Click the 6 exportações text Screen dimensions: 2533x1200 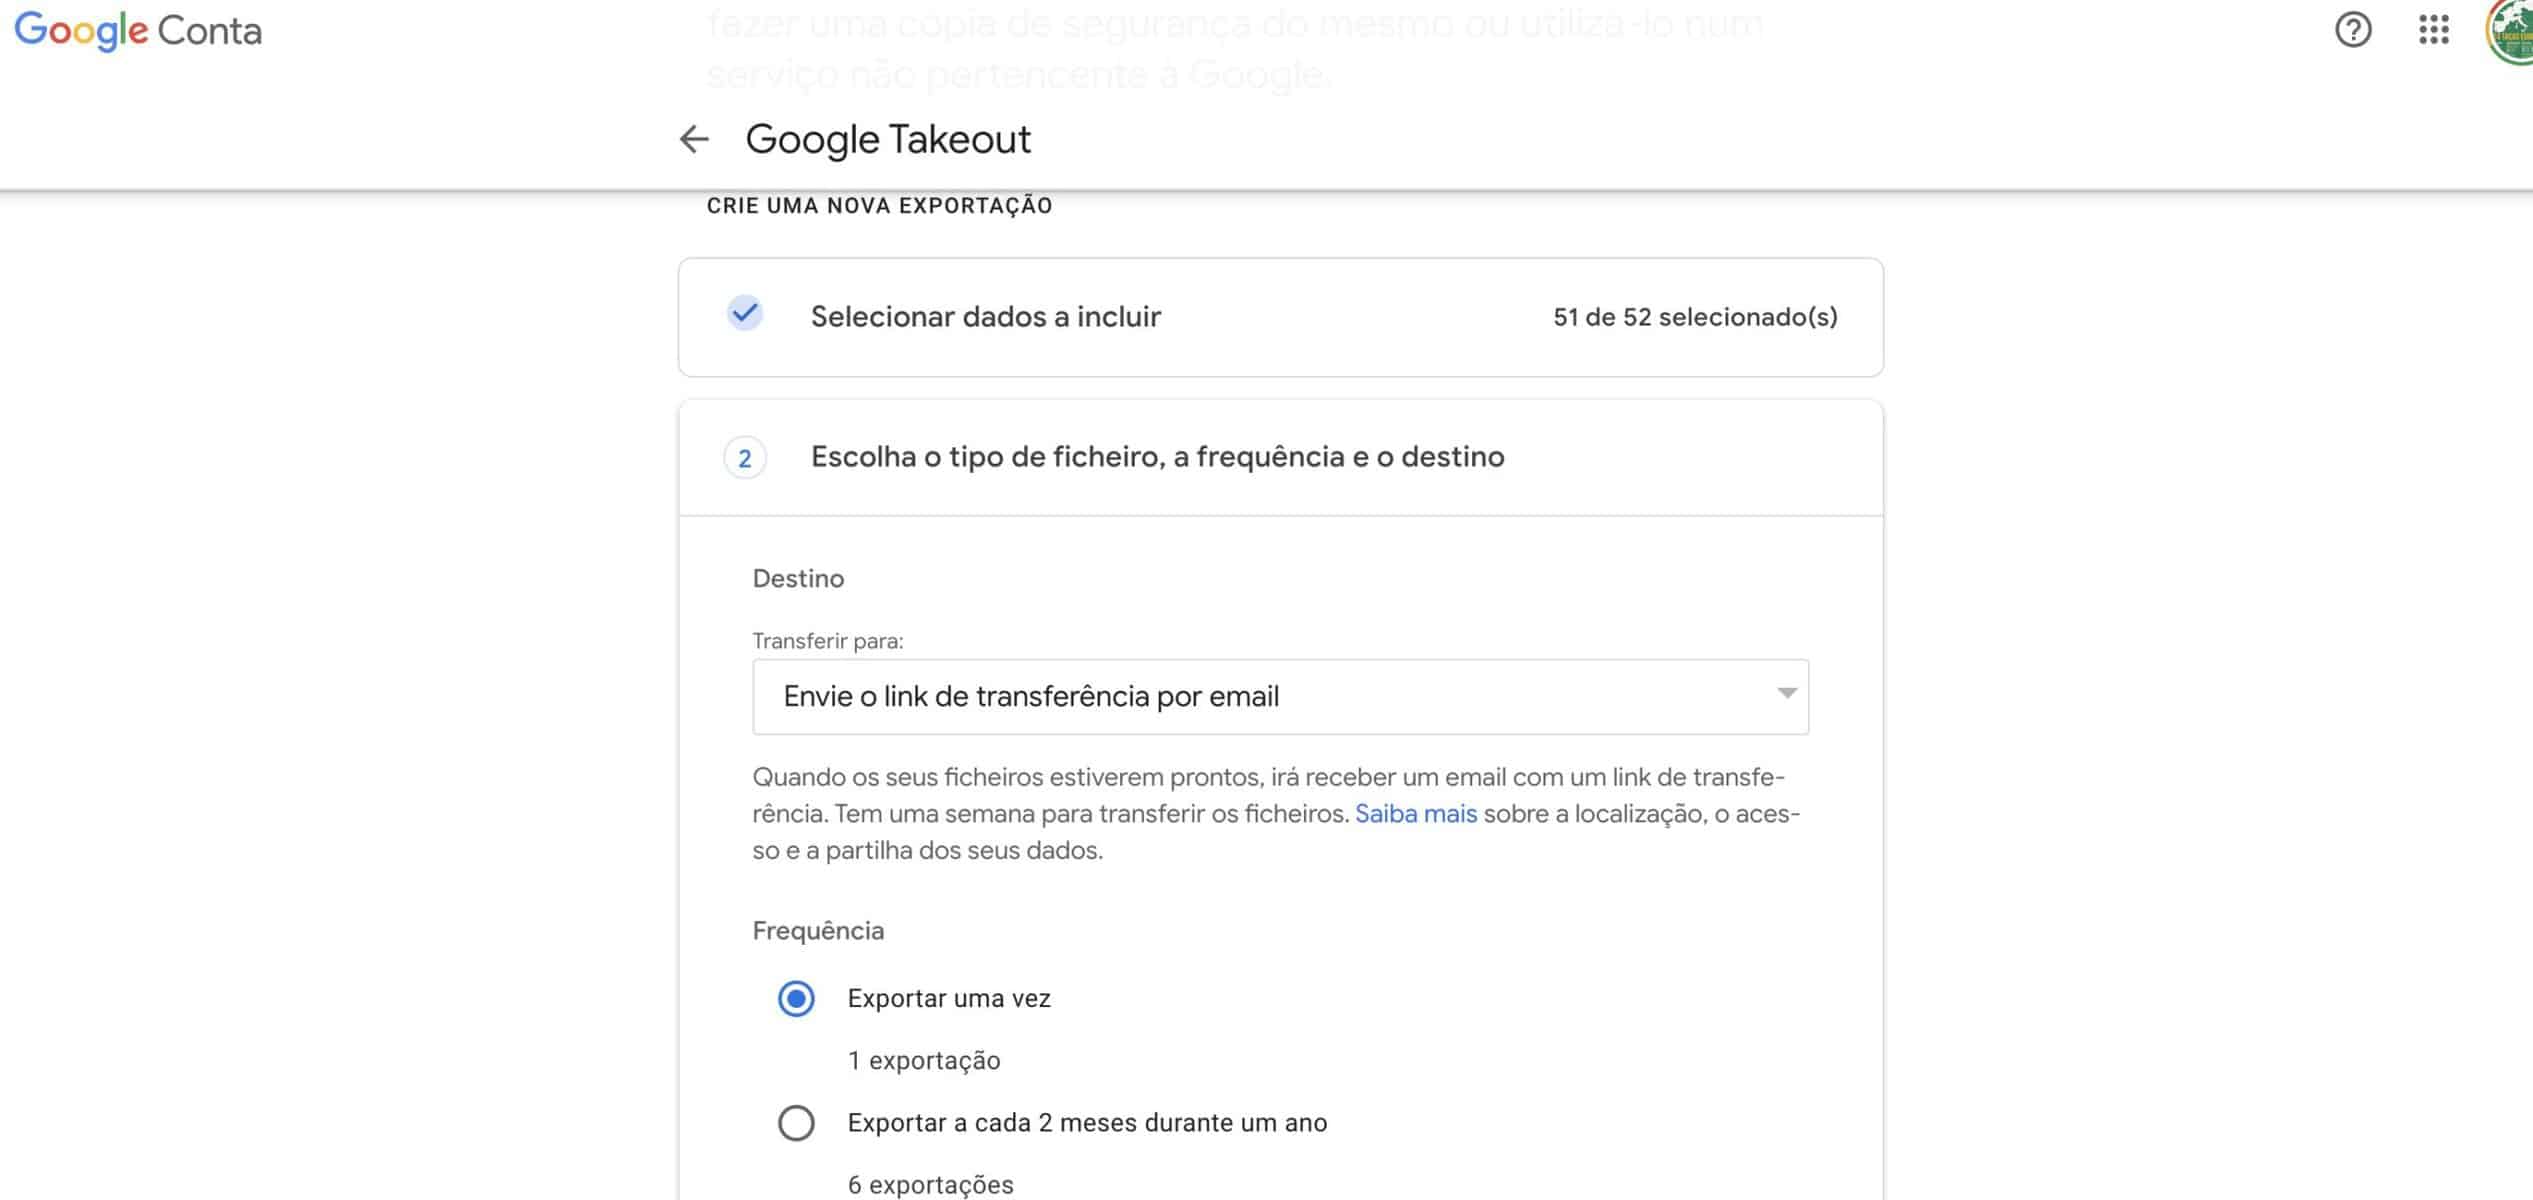pyautogui.click(x=930, y=1184)
